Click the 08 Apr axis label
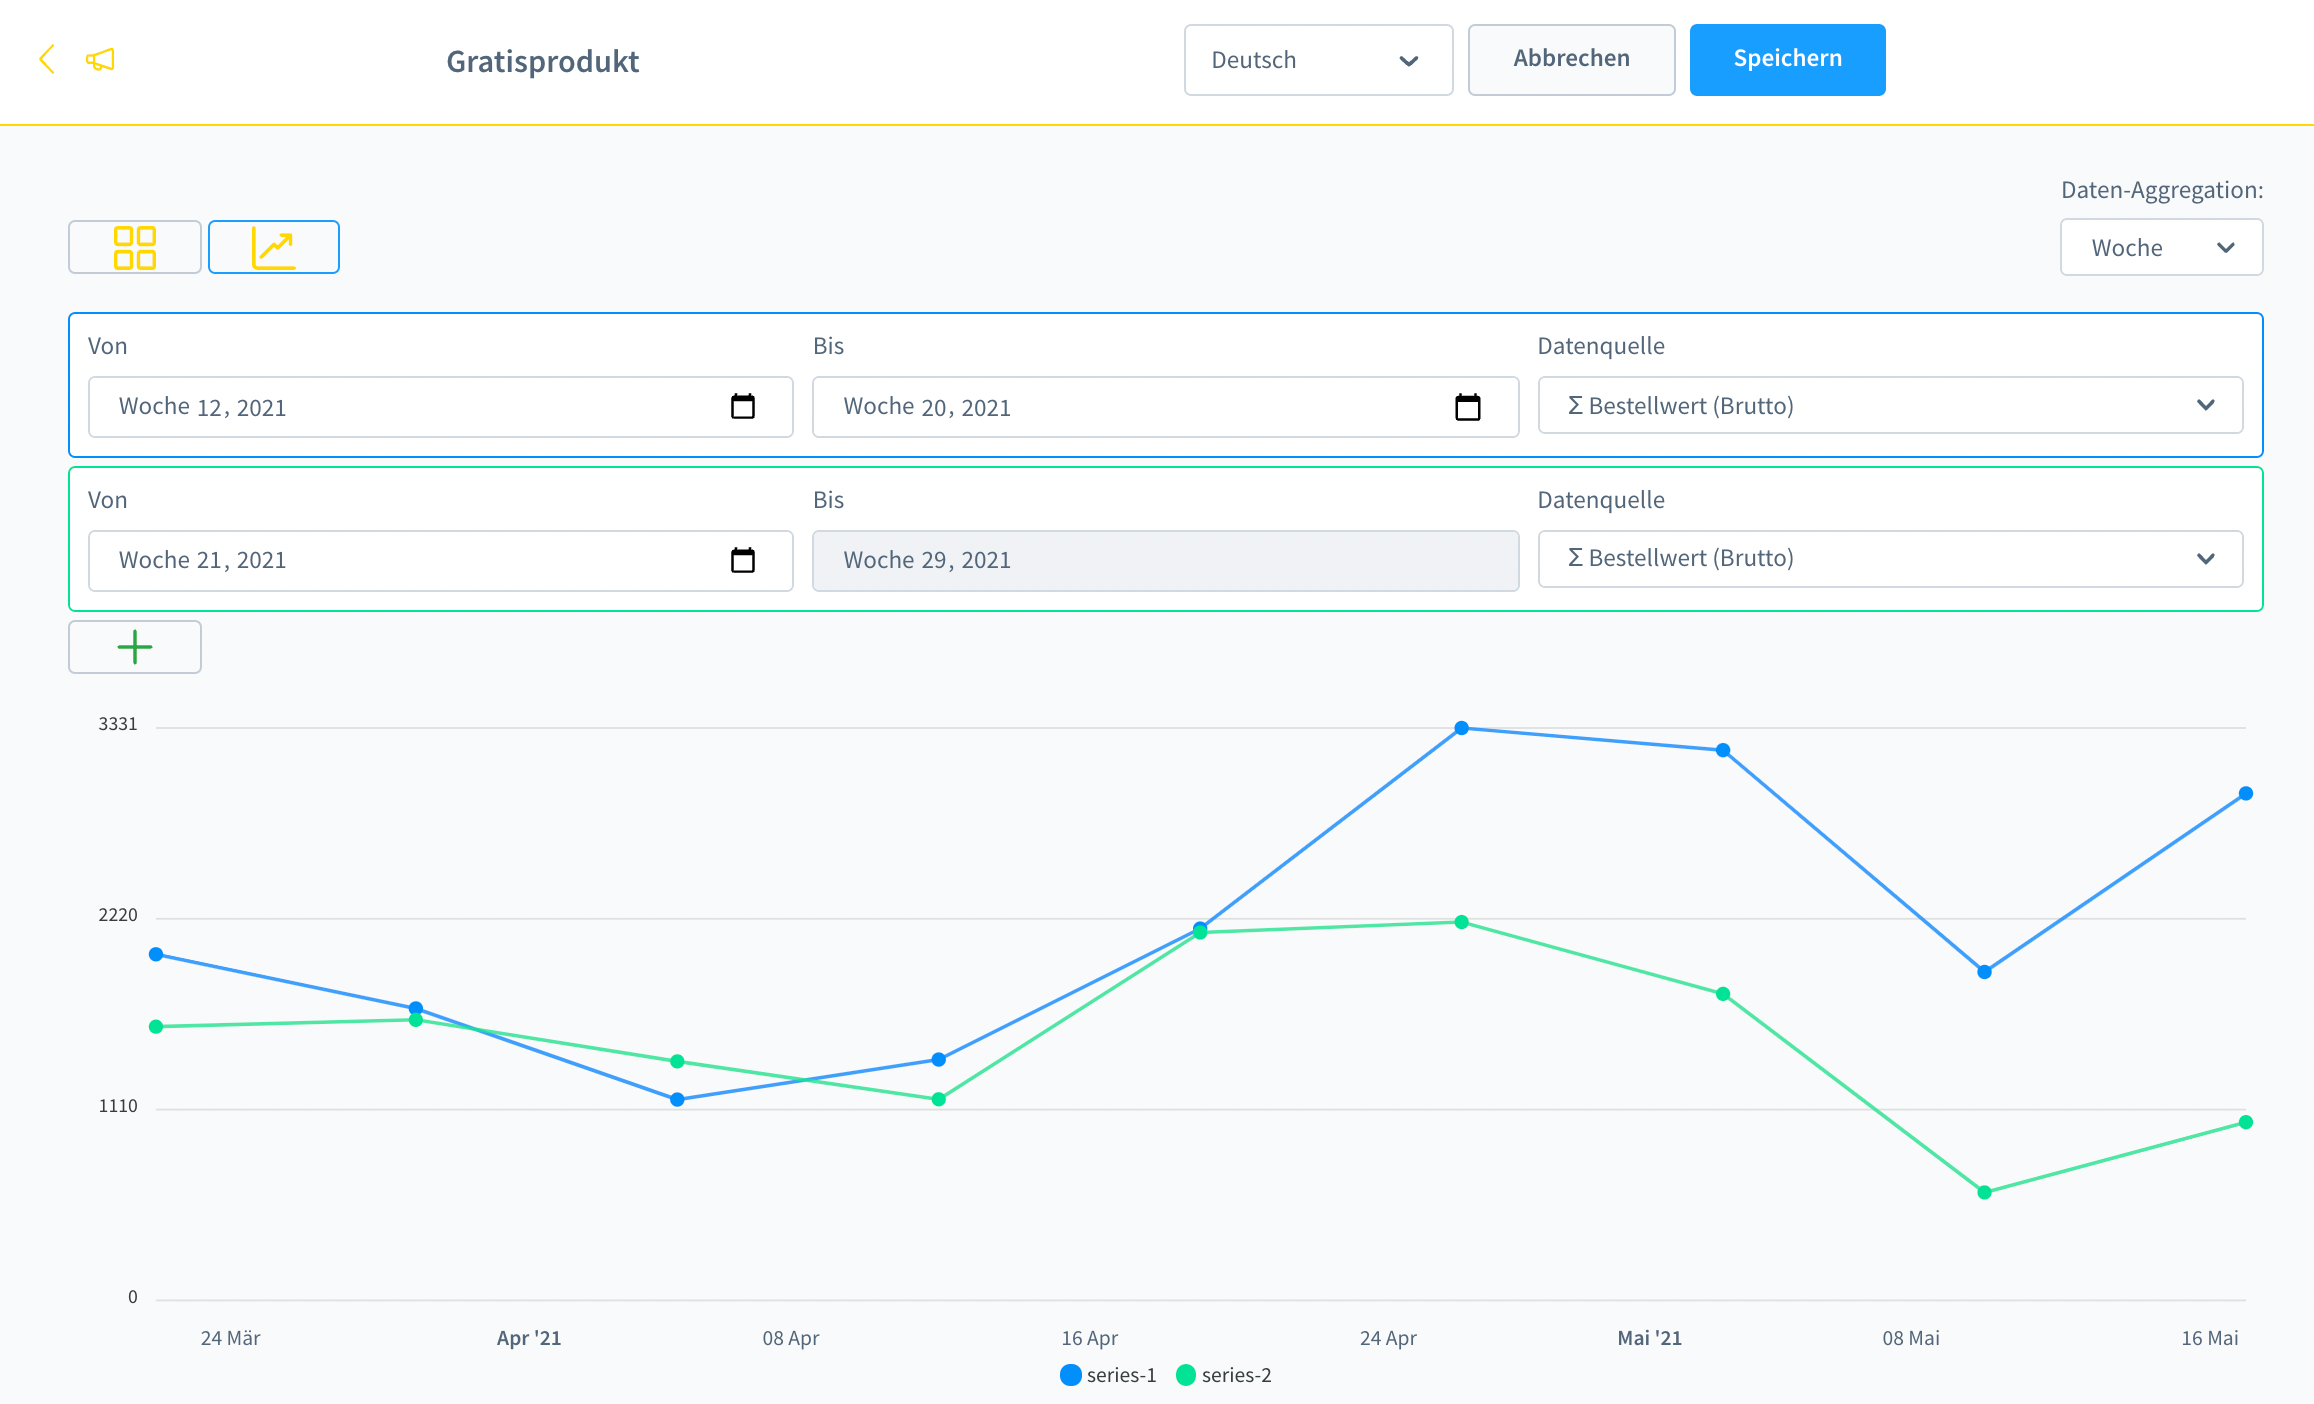 791,1338
